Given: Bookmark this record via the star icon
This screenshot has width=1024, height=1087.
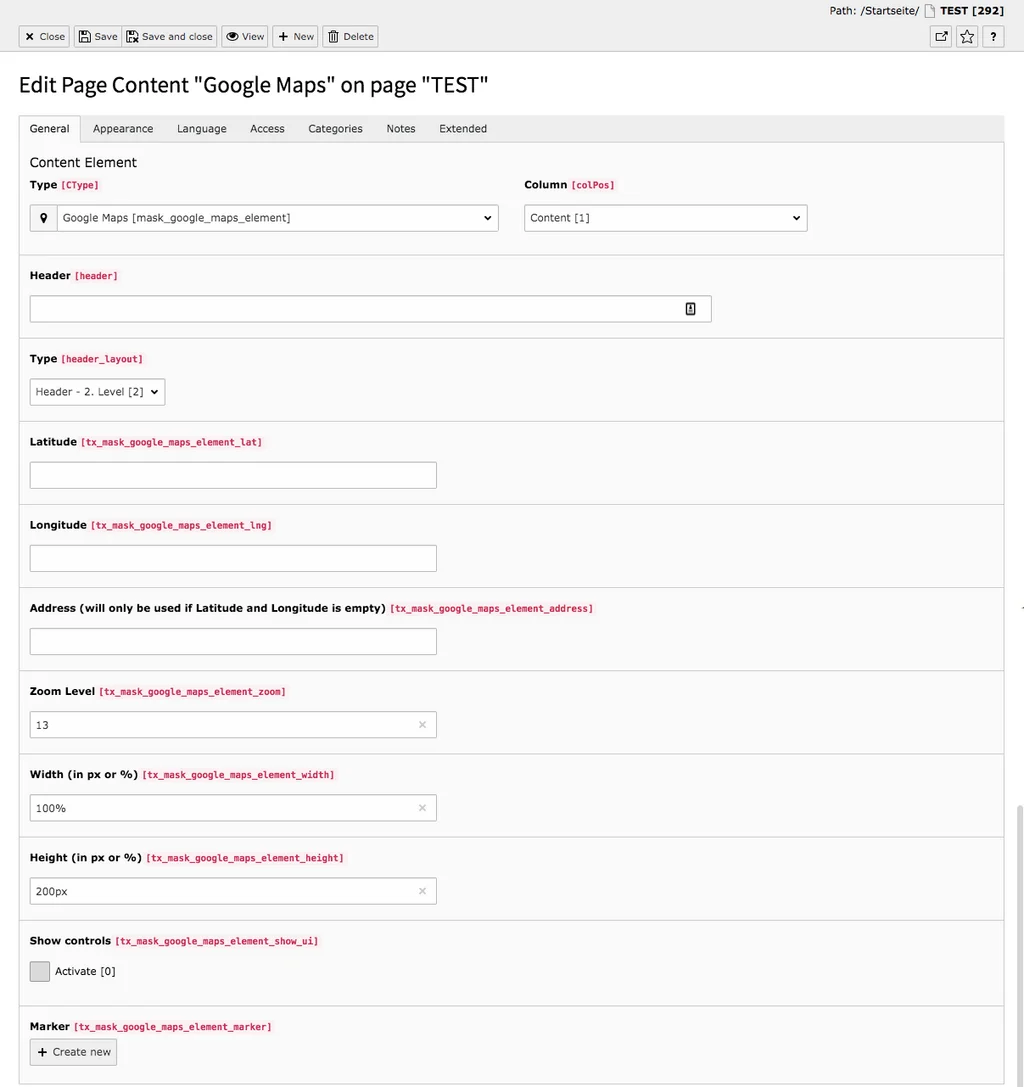Looking at the screenshot, I should click(x=966, y=36).
